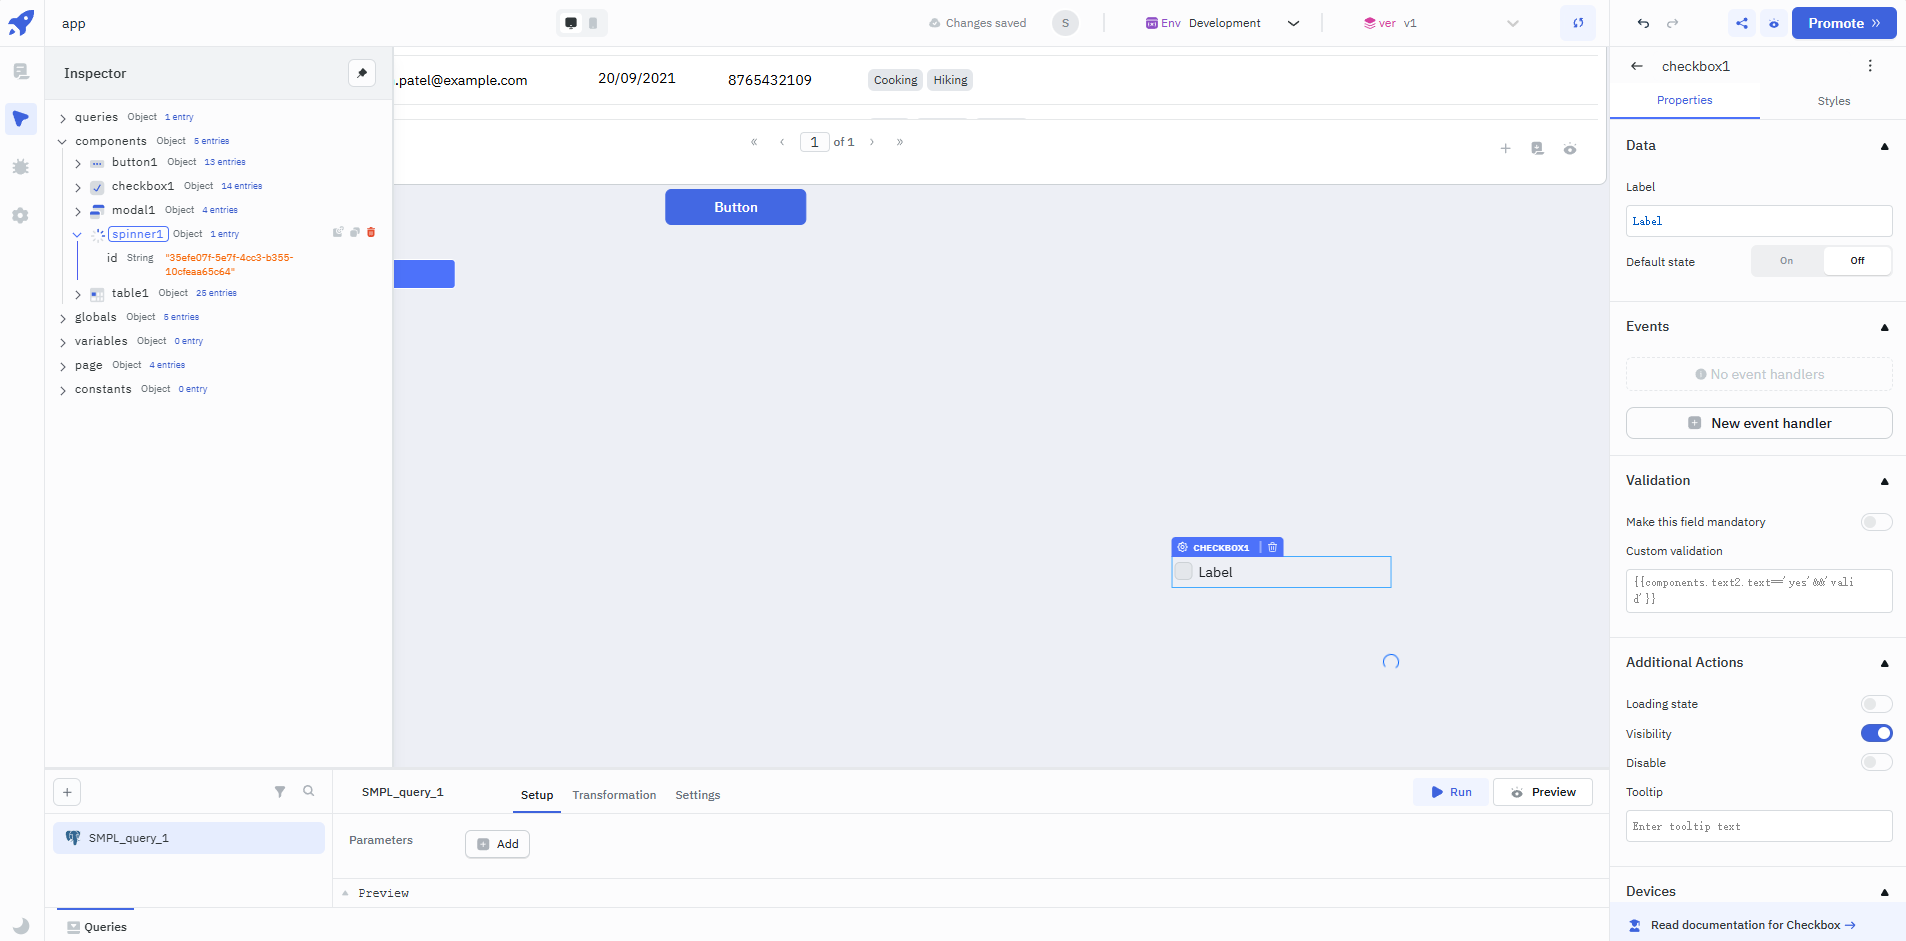Image resolution: width=1906 pixels, height=941 pixels.
Task: Add a query parameter
Action: tap(497, 844)
